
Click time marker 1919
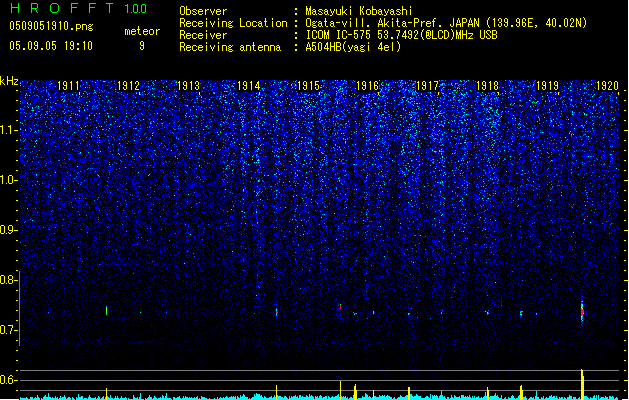[x=548, y=86]
